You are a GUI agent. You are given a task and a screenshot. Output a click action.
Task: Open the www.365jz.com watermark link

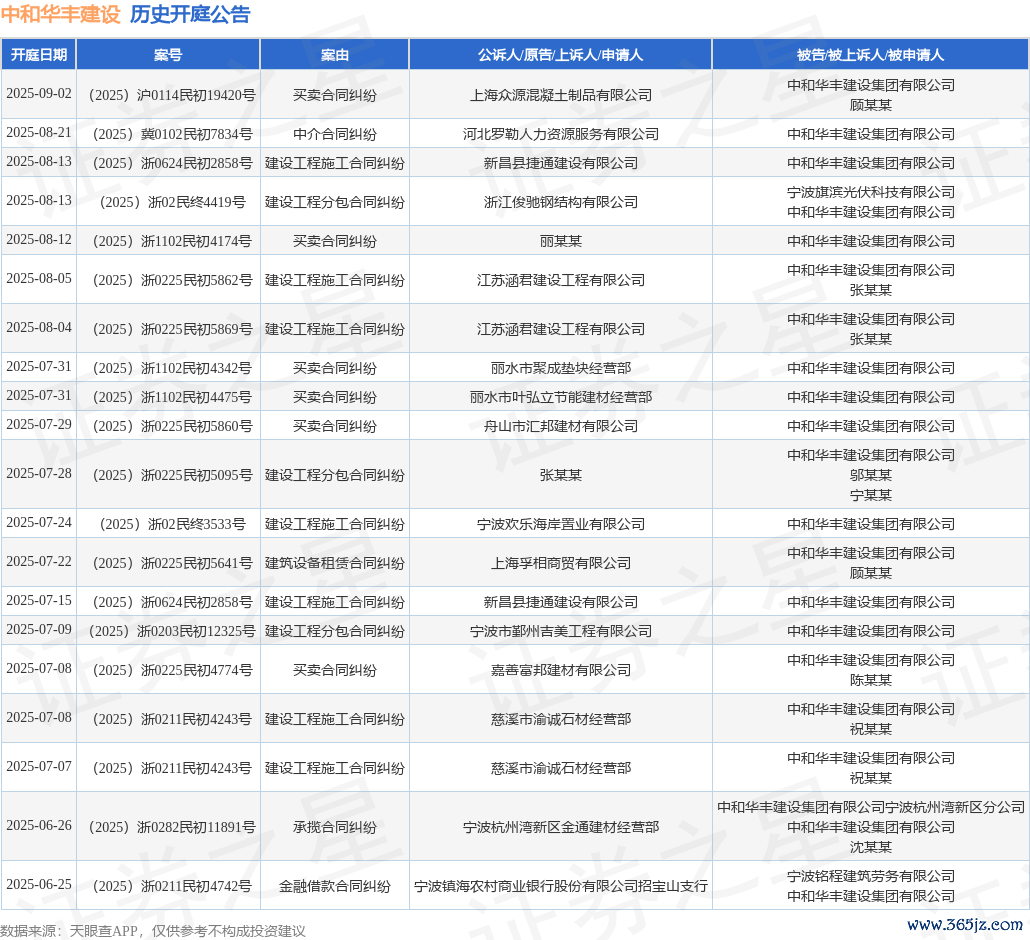coord(965,925)
